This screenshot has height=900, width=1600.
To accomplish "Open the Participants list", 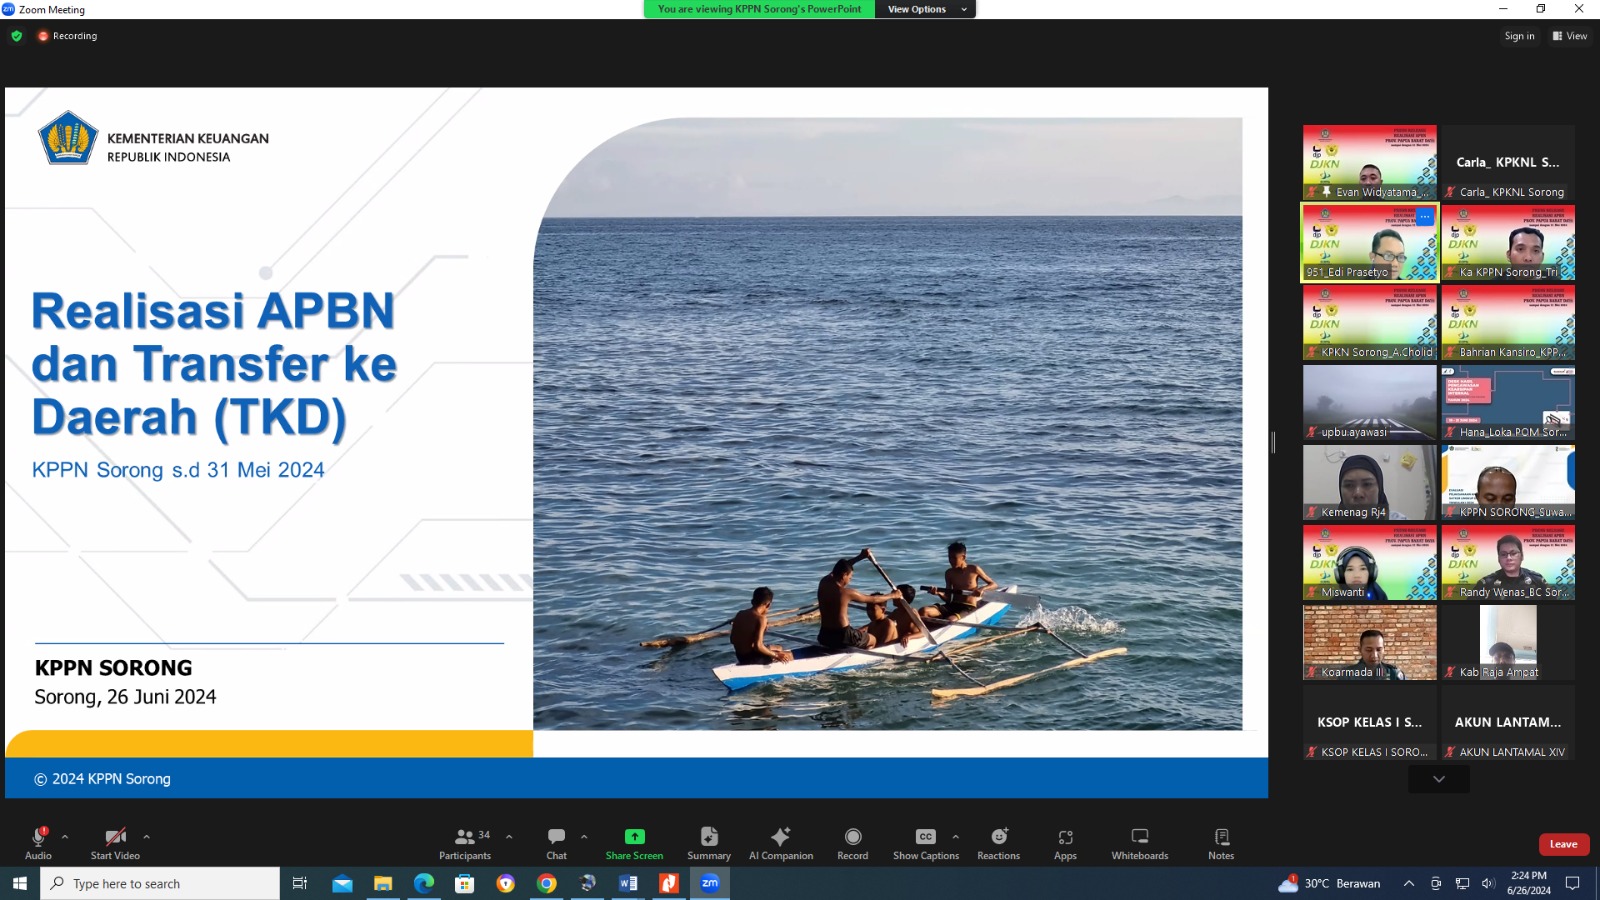I will click(465, 838).
